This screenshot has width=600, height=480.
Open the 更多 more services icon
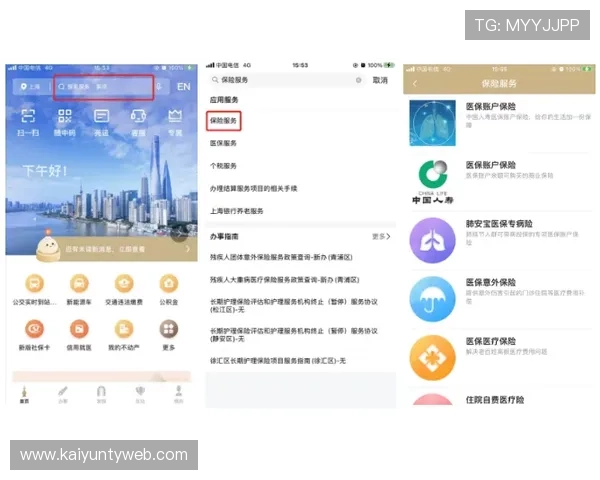(x=169, y=329)
